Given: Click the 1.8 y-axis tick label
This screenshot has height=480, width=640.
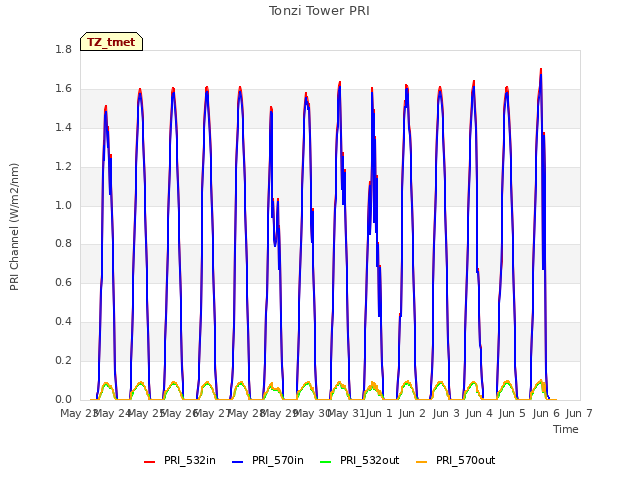Looking at the screenshot, I should click(63, 50).
